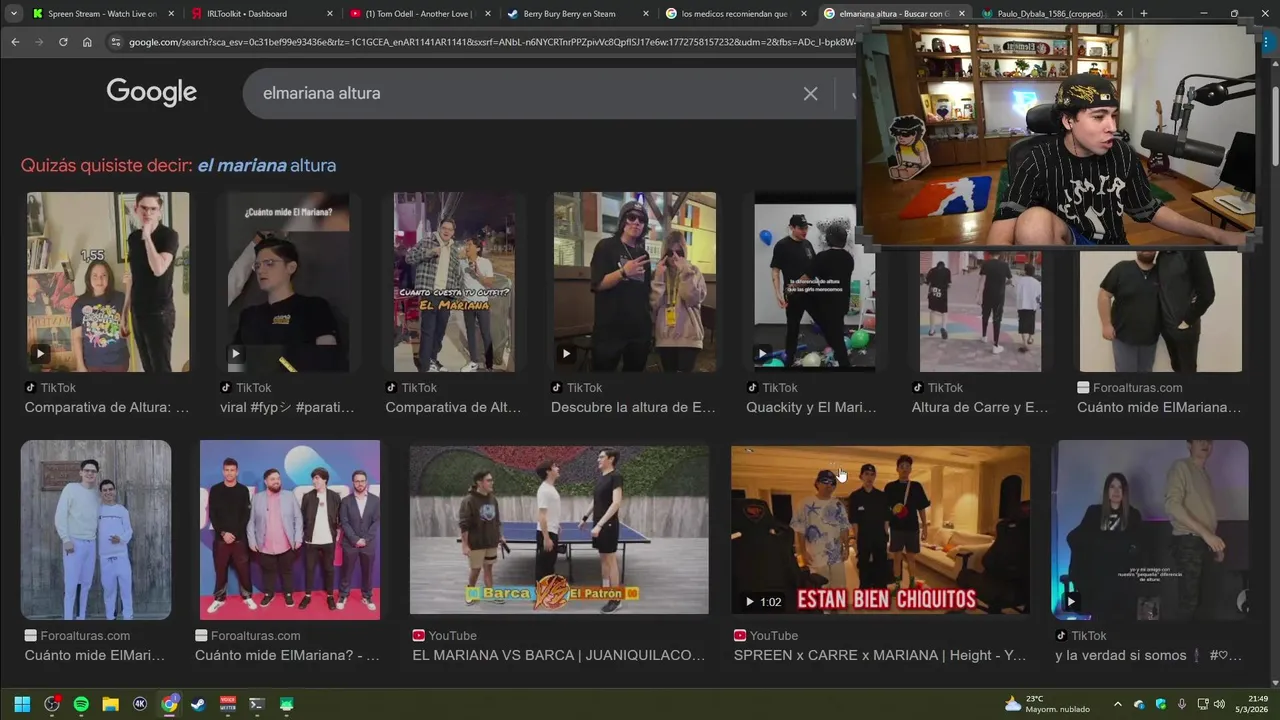
Task: Click the webcam overlay window
Action: (1058, 134)
